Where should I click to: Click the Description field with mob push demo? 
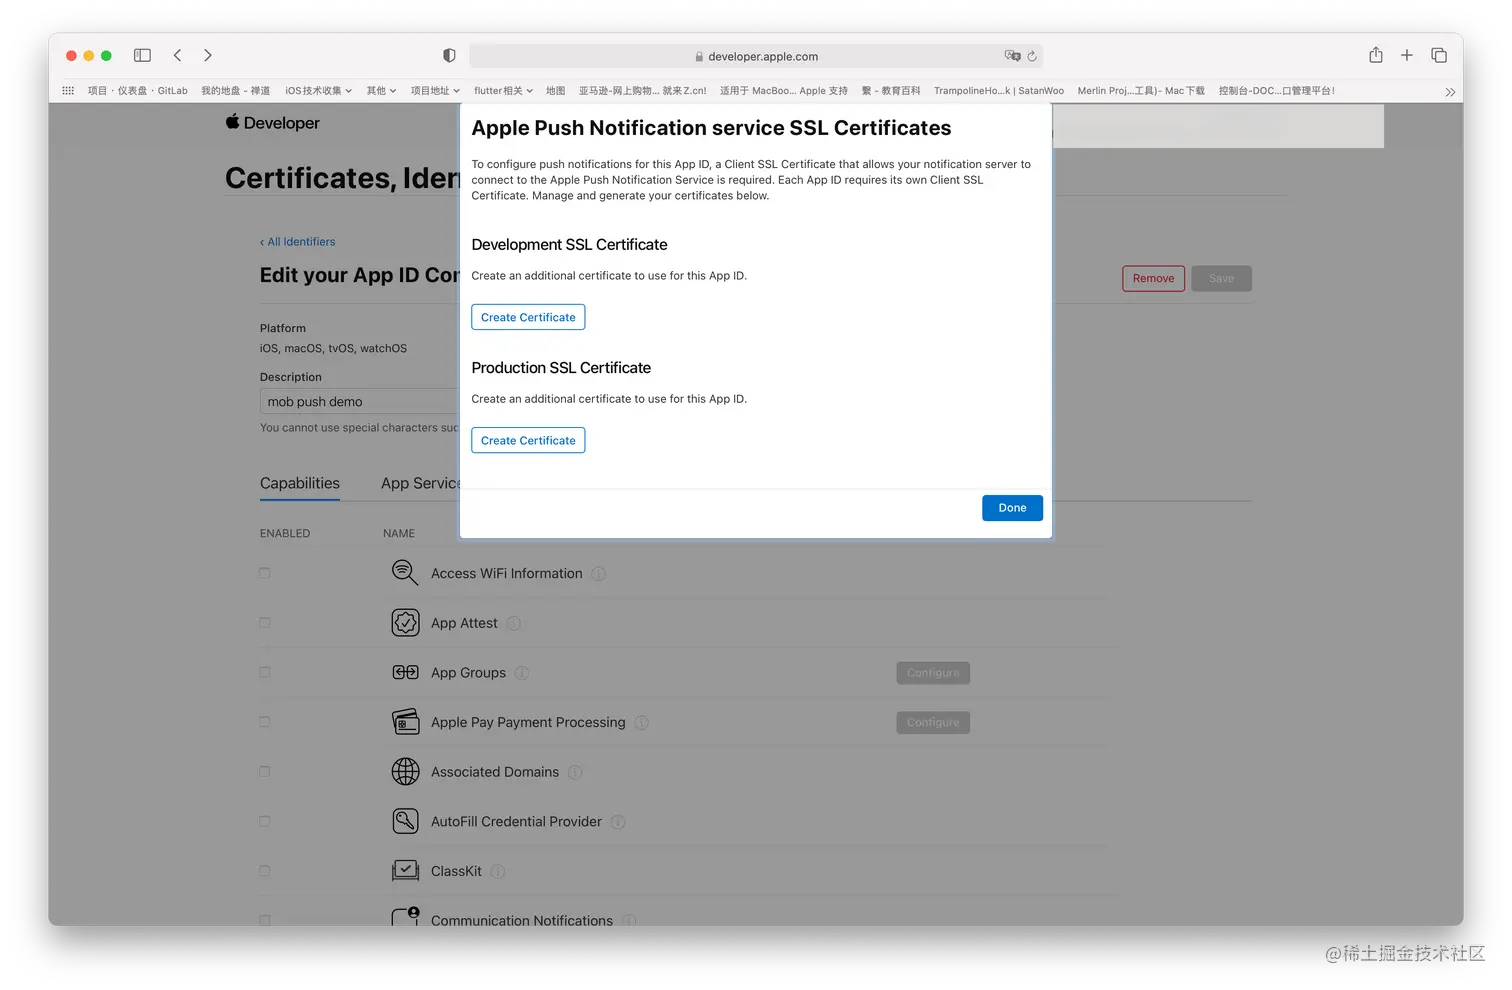(x=359, y=401)
